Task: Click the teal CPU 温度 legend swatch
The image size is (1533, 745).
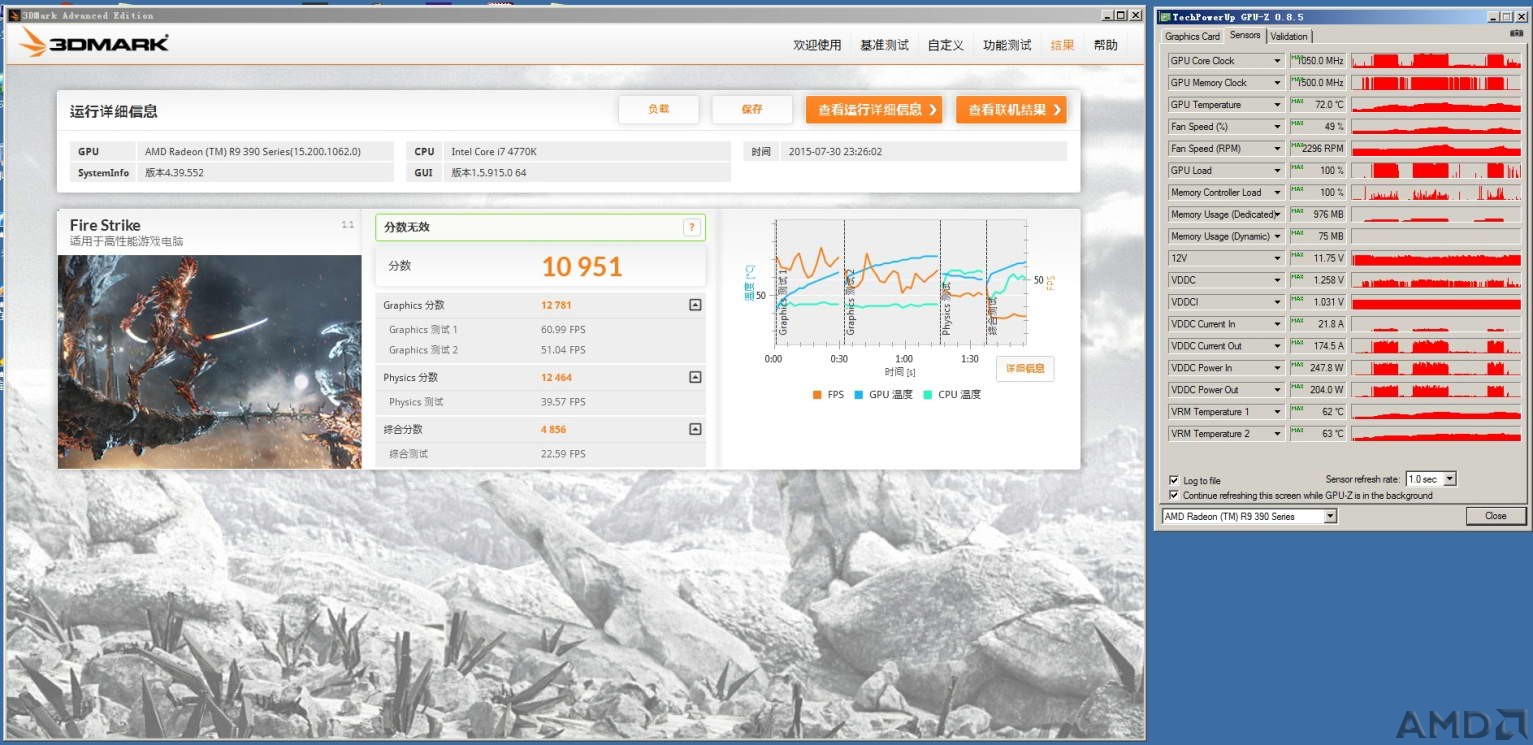Action: tap(928, 395)
